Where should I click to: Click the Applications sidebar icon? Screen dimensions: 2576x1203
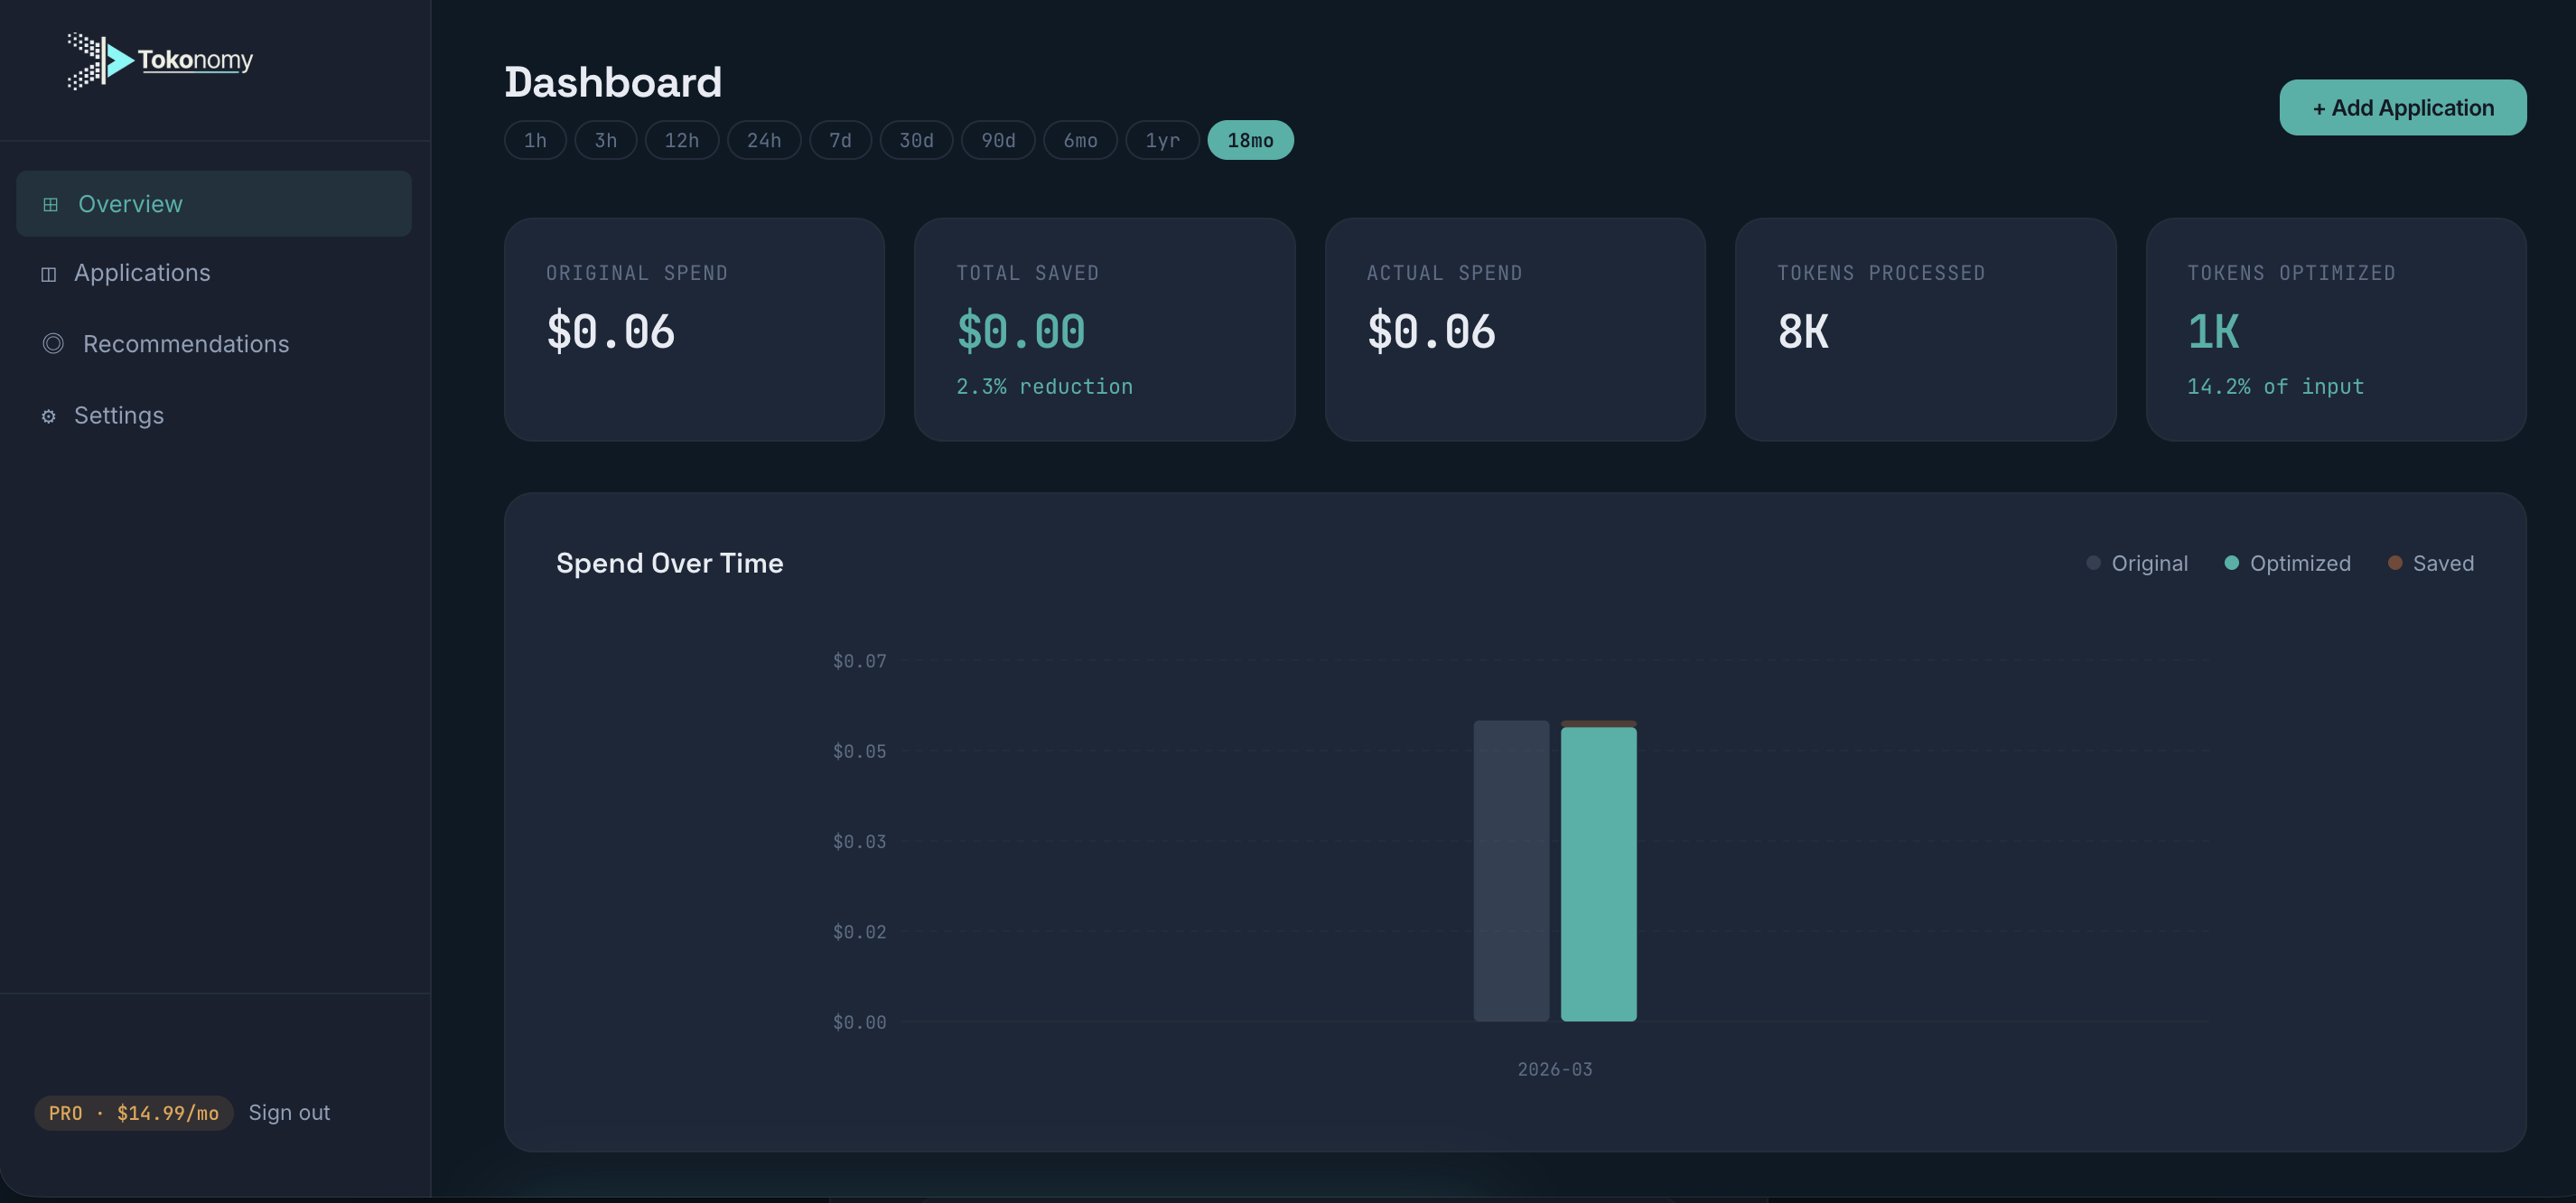[48, 274]
